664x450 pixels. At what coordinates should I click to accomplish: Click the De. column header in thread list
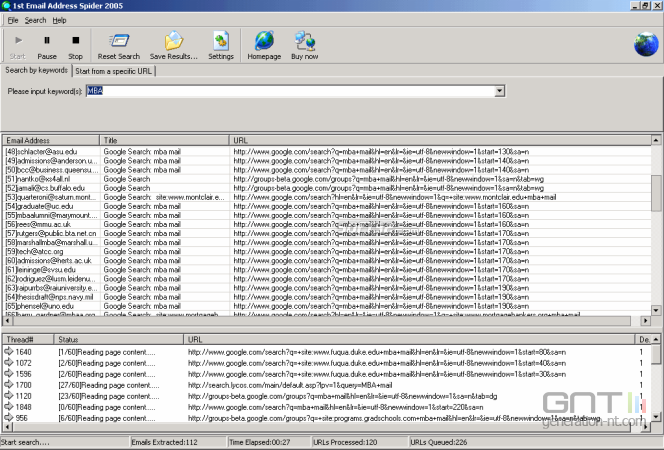pyautogui.click(x=644, y=340)
